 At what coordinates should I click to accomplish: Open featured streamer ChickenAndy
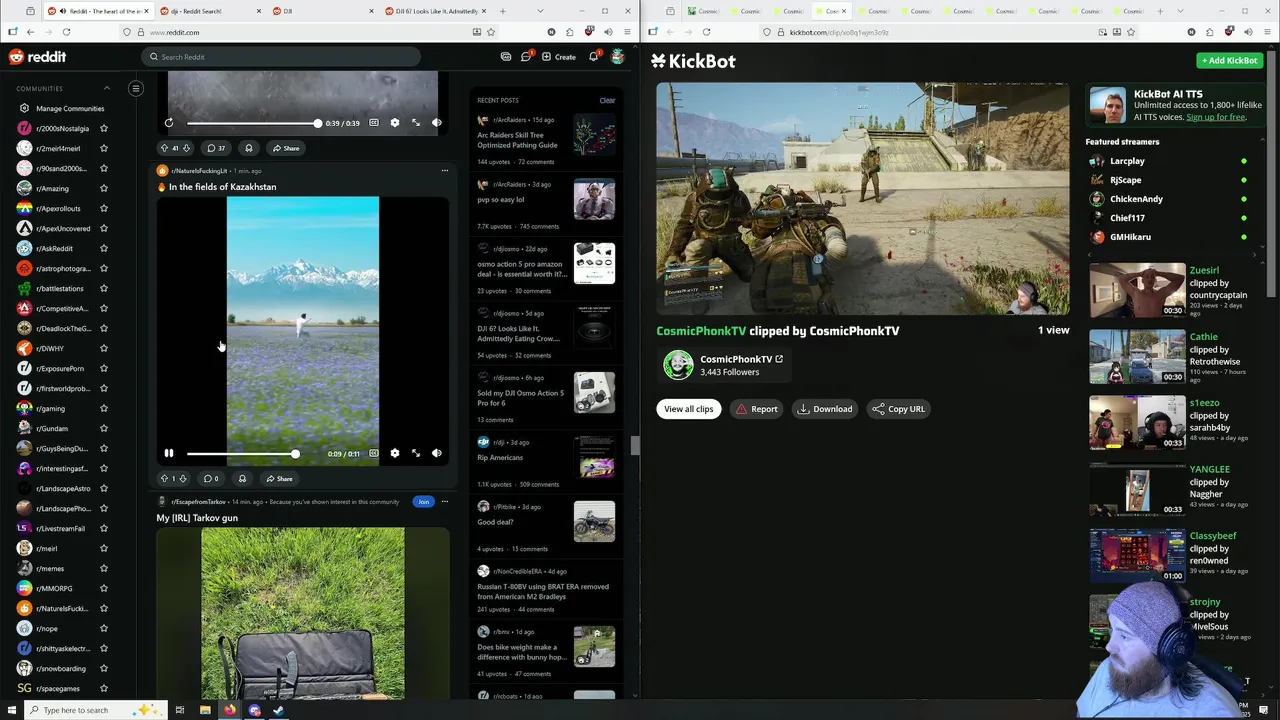tap(1136, 199)
